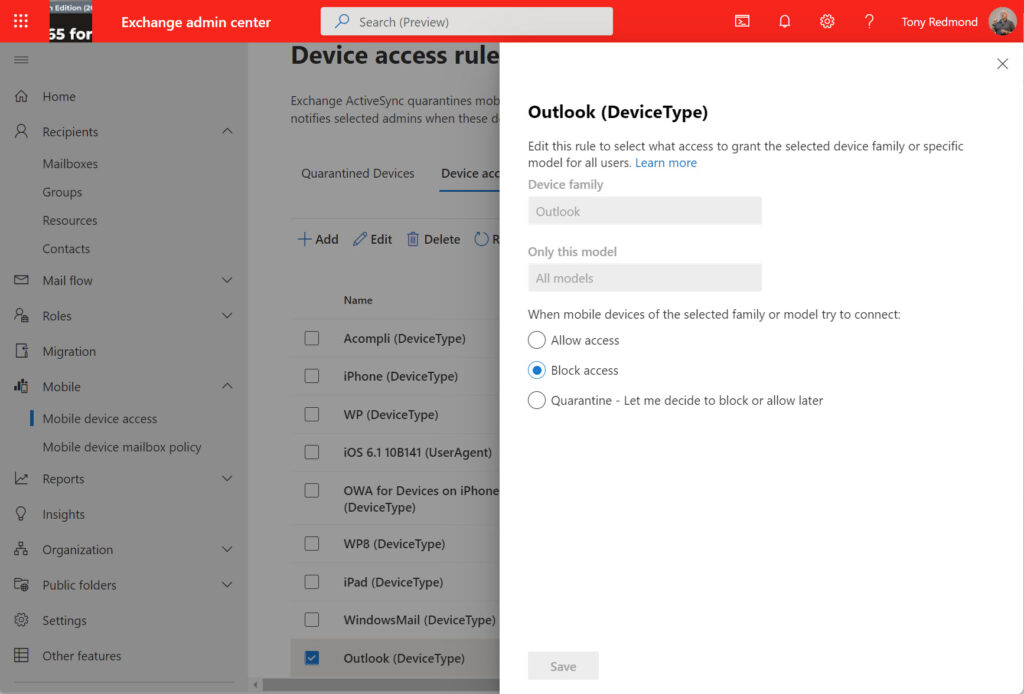This screenshot has width=1024, height=694.
Task: Expand the Public folders chevron
Action: point(227,584)
